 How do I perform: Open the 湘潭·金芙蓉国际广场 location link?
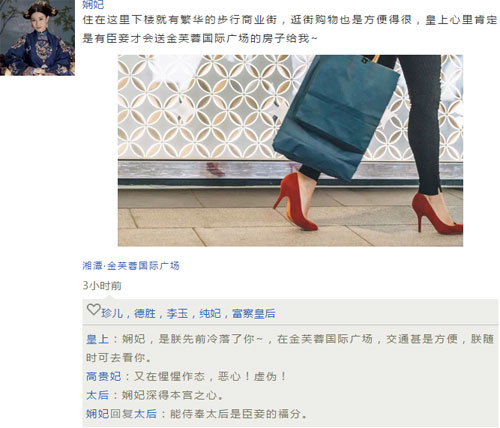131,266
